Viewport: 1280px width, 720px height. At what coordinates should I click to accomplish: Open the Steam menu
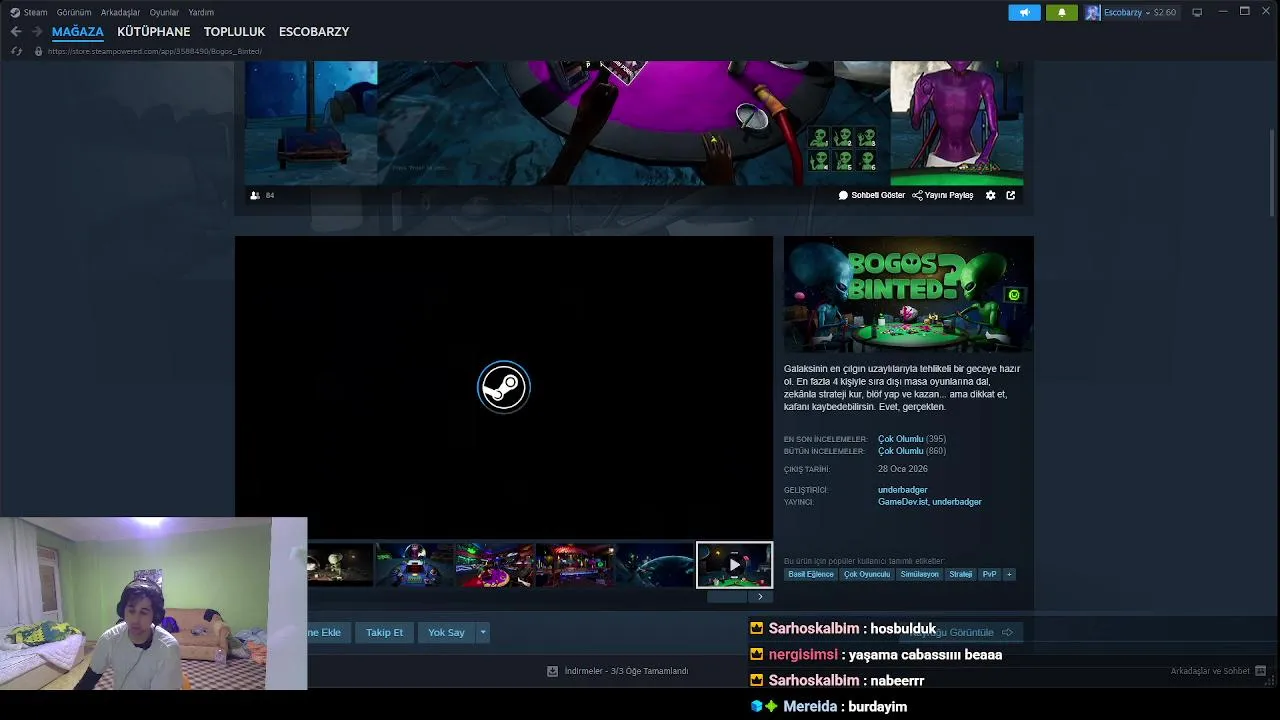pos(29,12)
